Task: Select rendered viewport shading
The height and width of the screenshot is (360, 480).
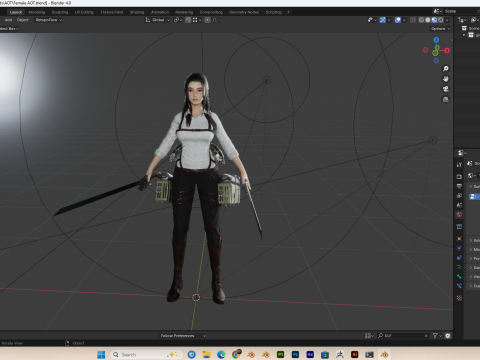Action: pyautogui.click(x=440, y=20)
